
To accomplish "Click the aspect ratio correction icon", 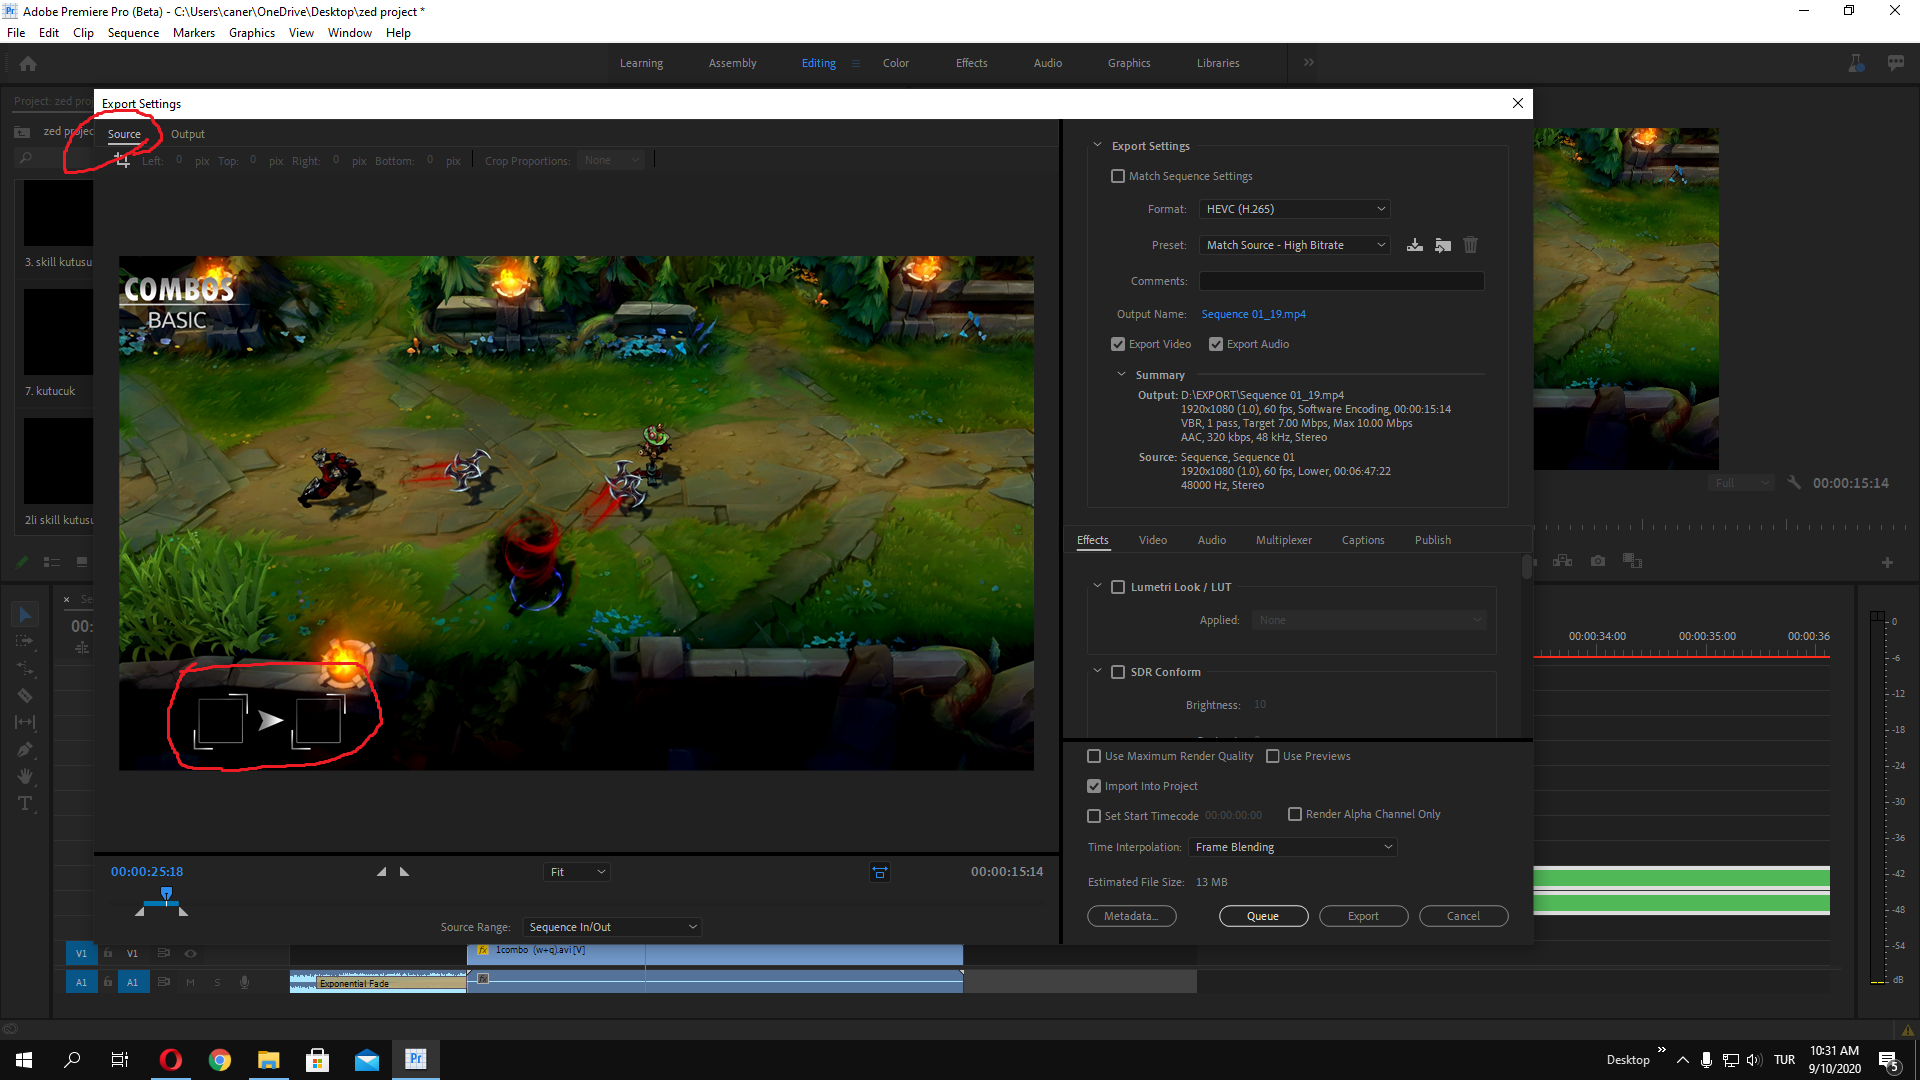I will point(879,872).
